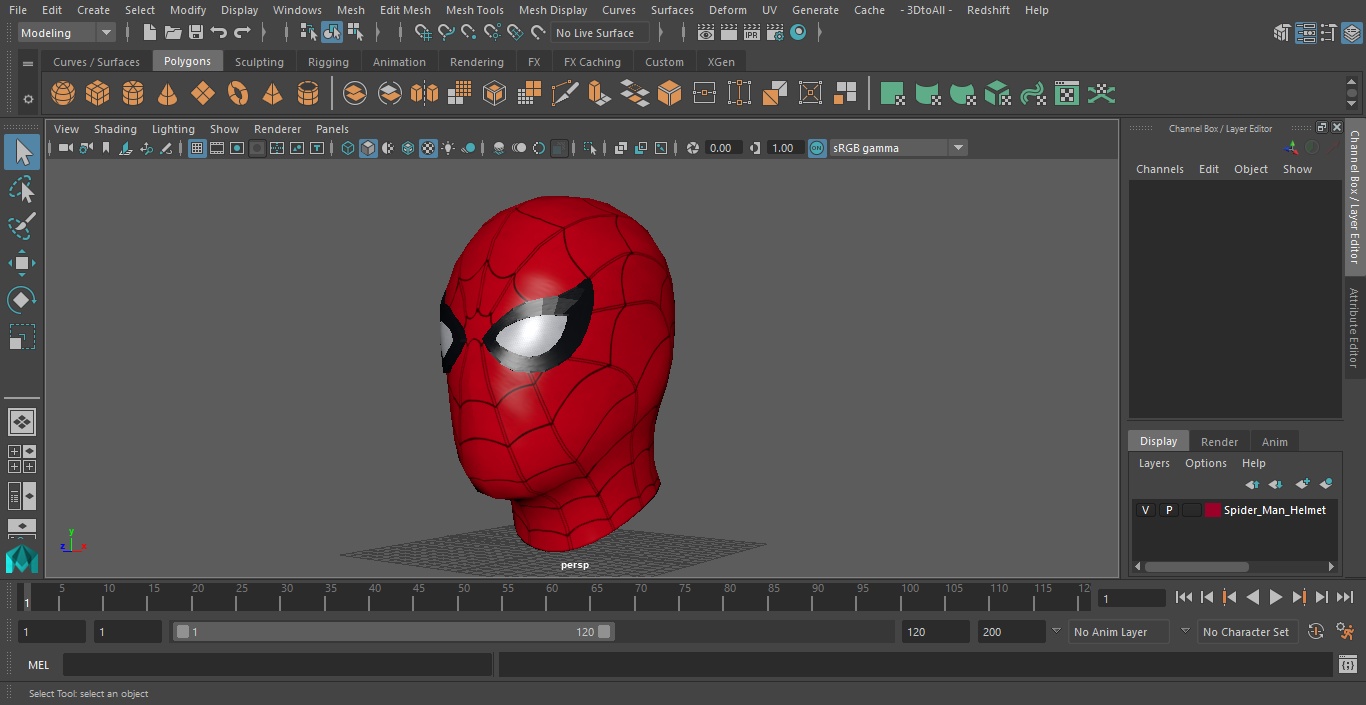The width and height of the screenshot is (1366, 705).
Task: Select the Move tool in toolbox
Action: pyautogui.click(x=22, y=264)
